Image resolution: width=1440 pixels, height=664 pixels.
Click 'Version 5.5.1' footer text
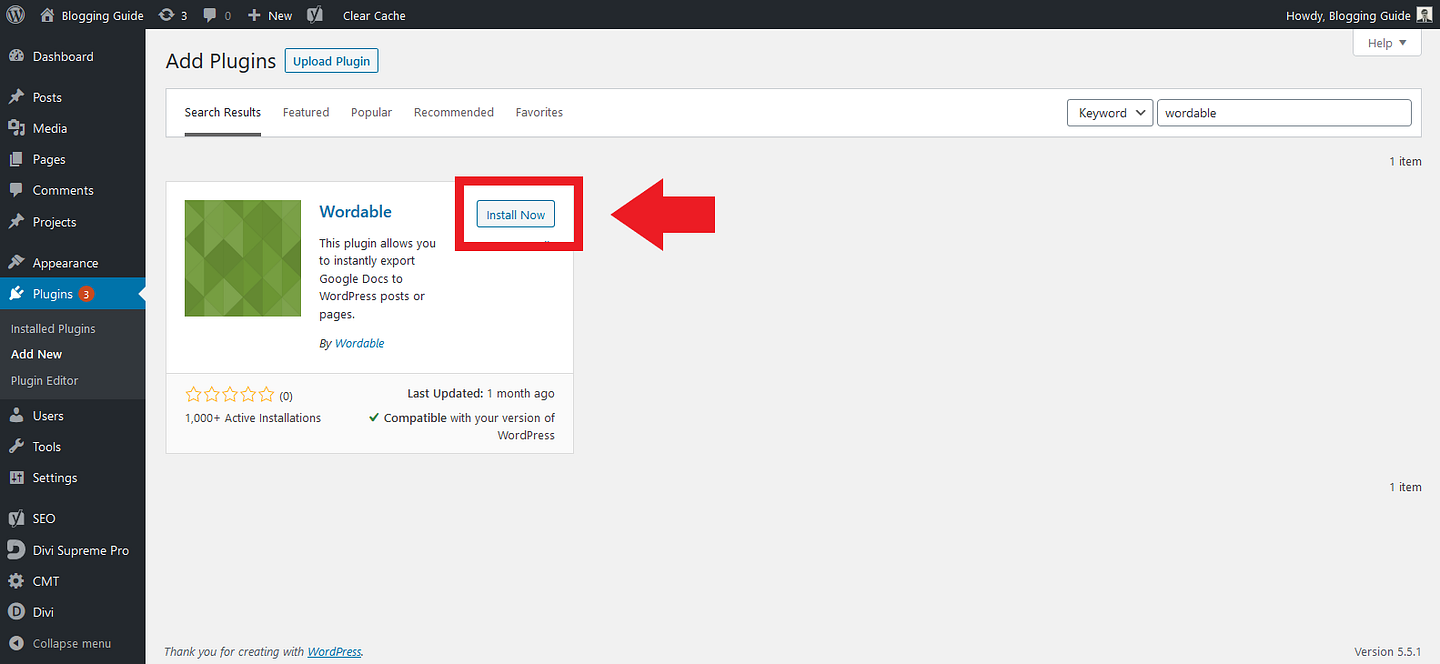(1388, 652)
